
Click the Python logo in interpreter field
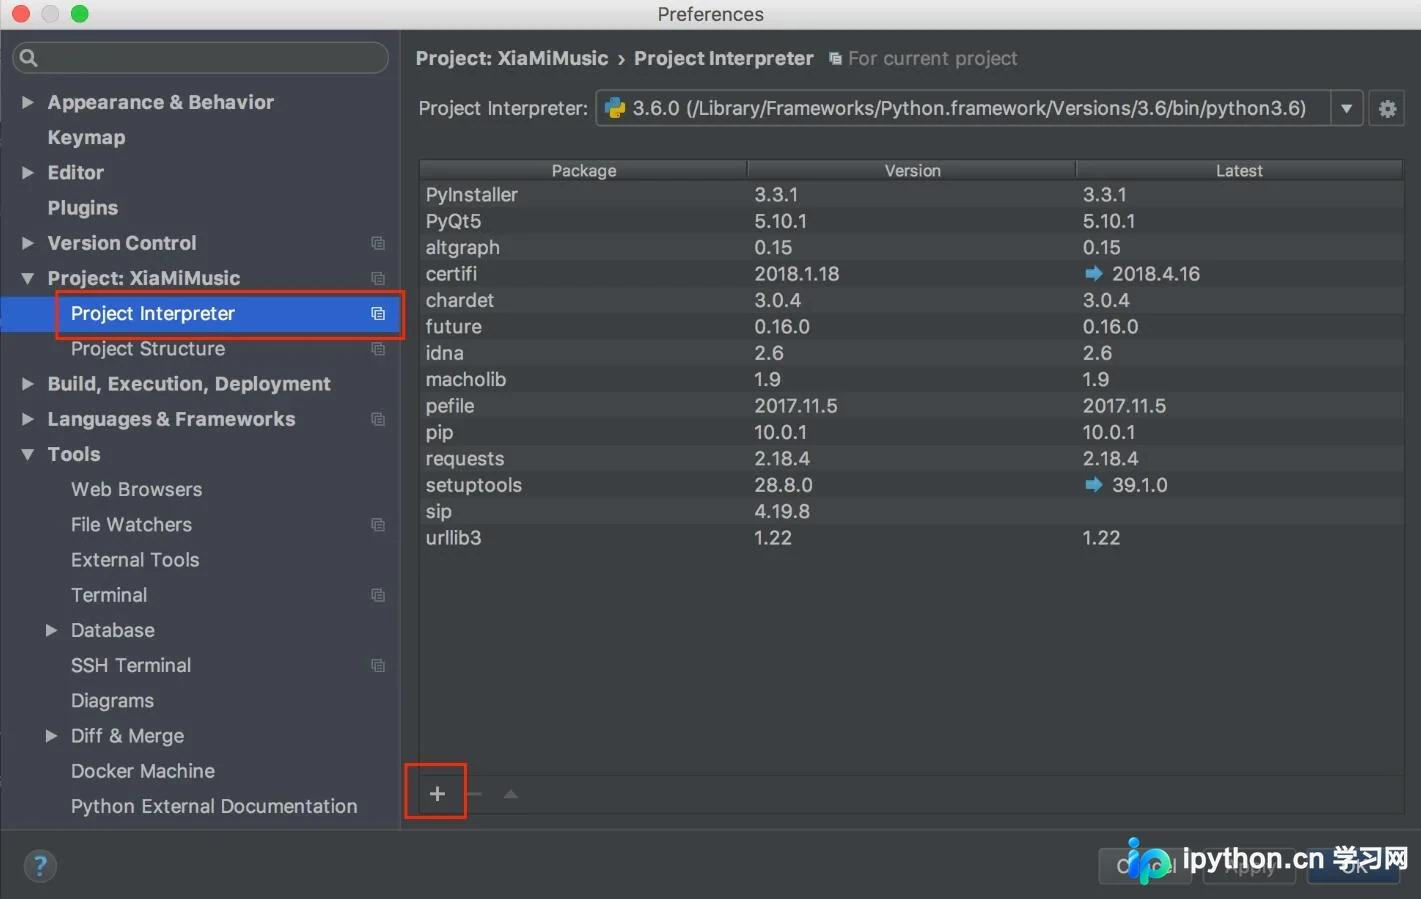615,108
